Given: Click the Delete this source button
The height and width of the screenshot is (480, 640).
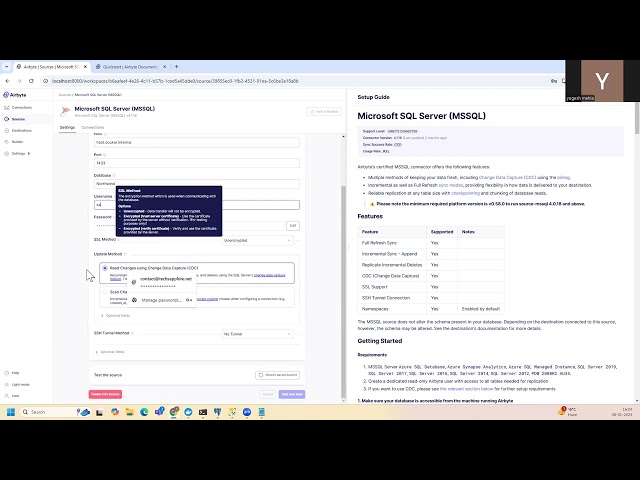Looking at the screenshot, I should (x=105, y=394).
